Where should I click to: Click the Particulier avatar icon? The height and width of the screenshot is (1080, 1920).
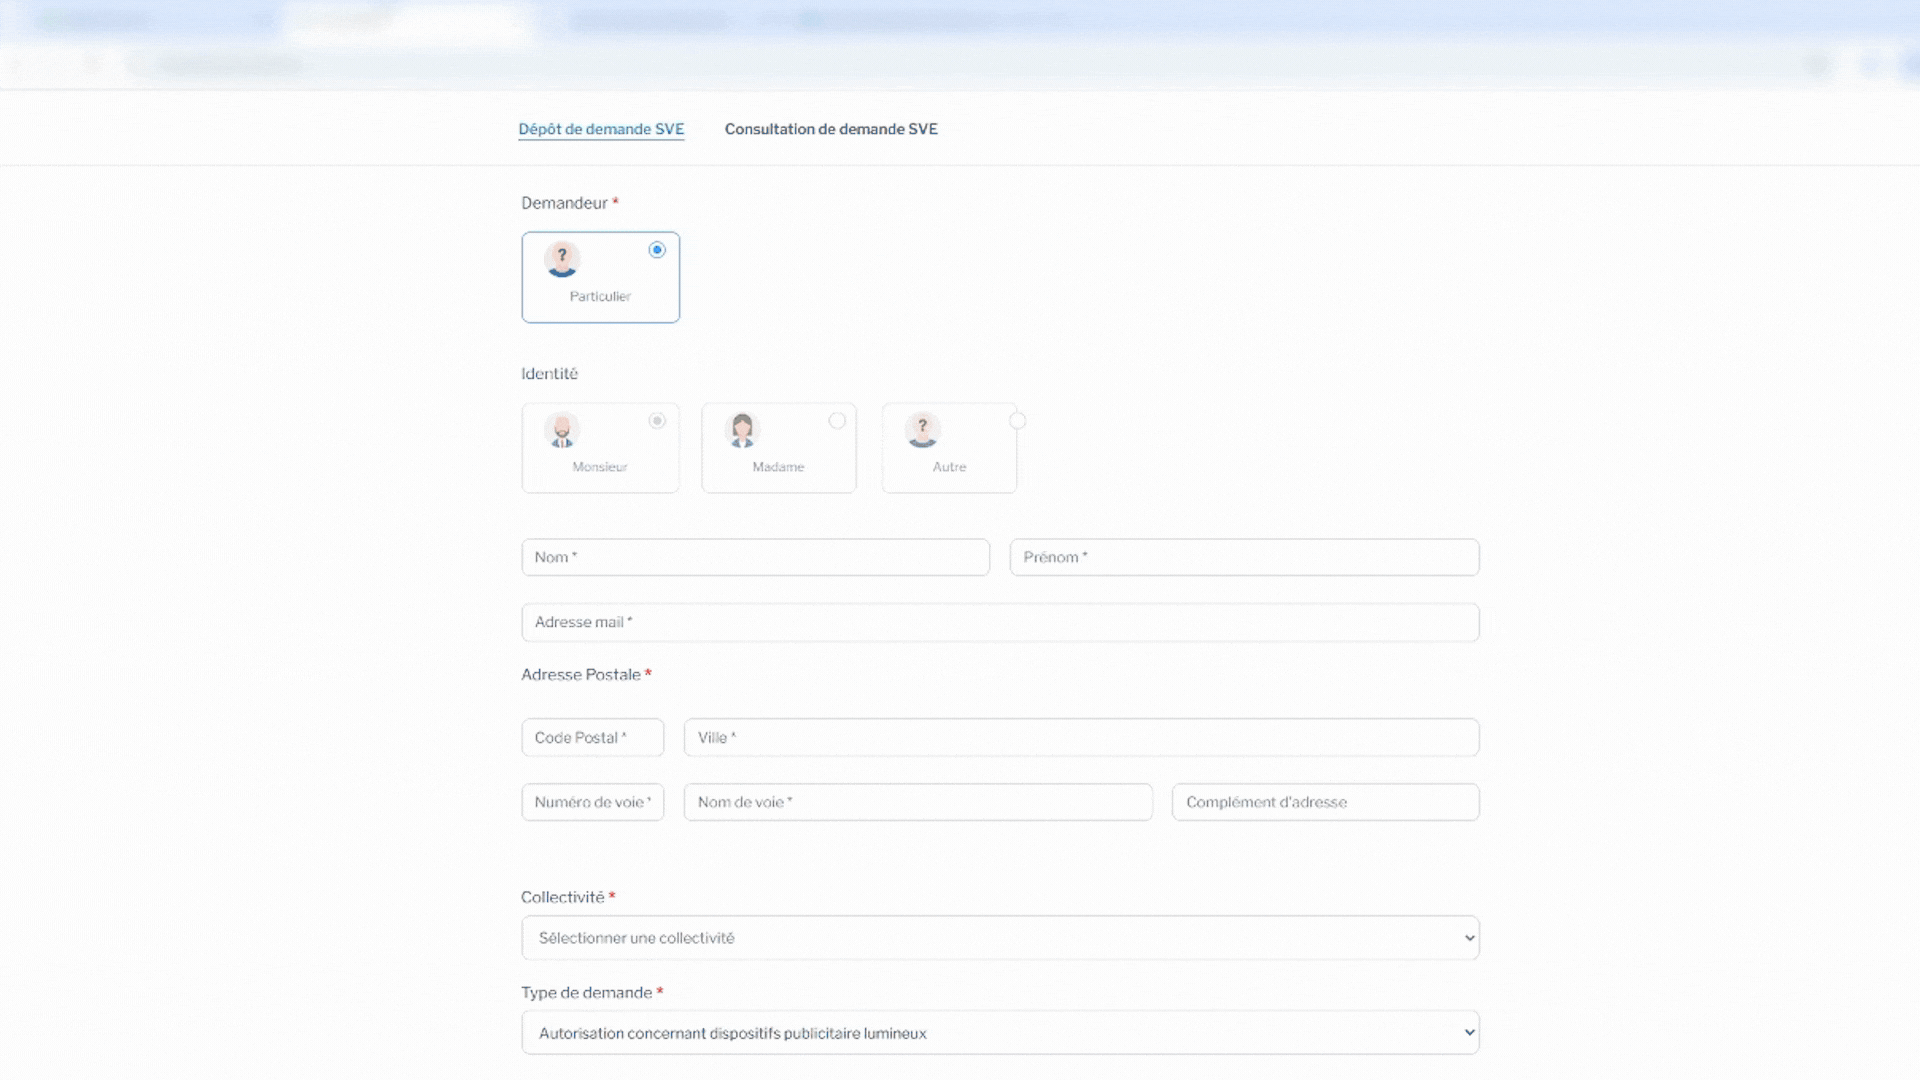tap(562, 259)
